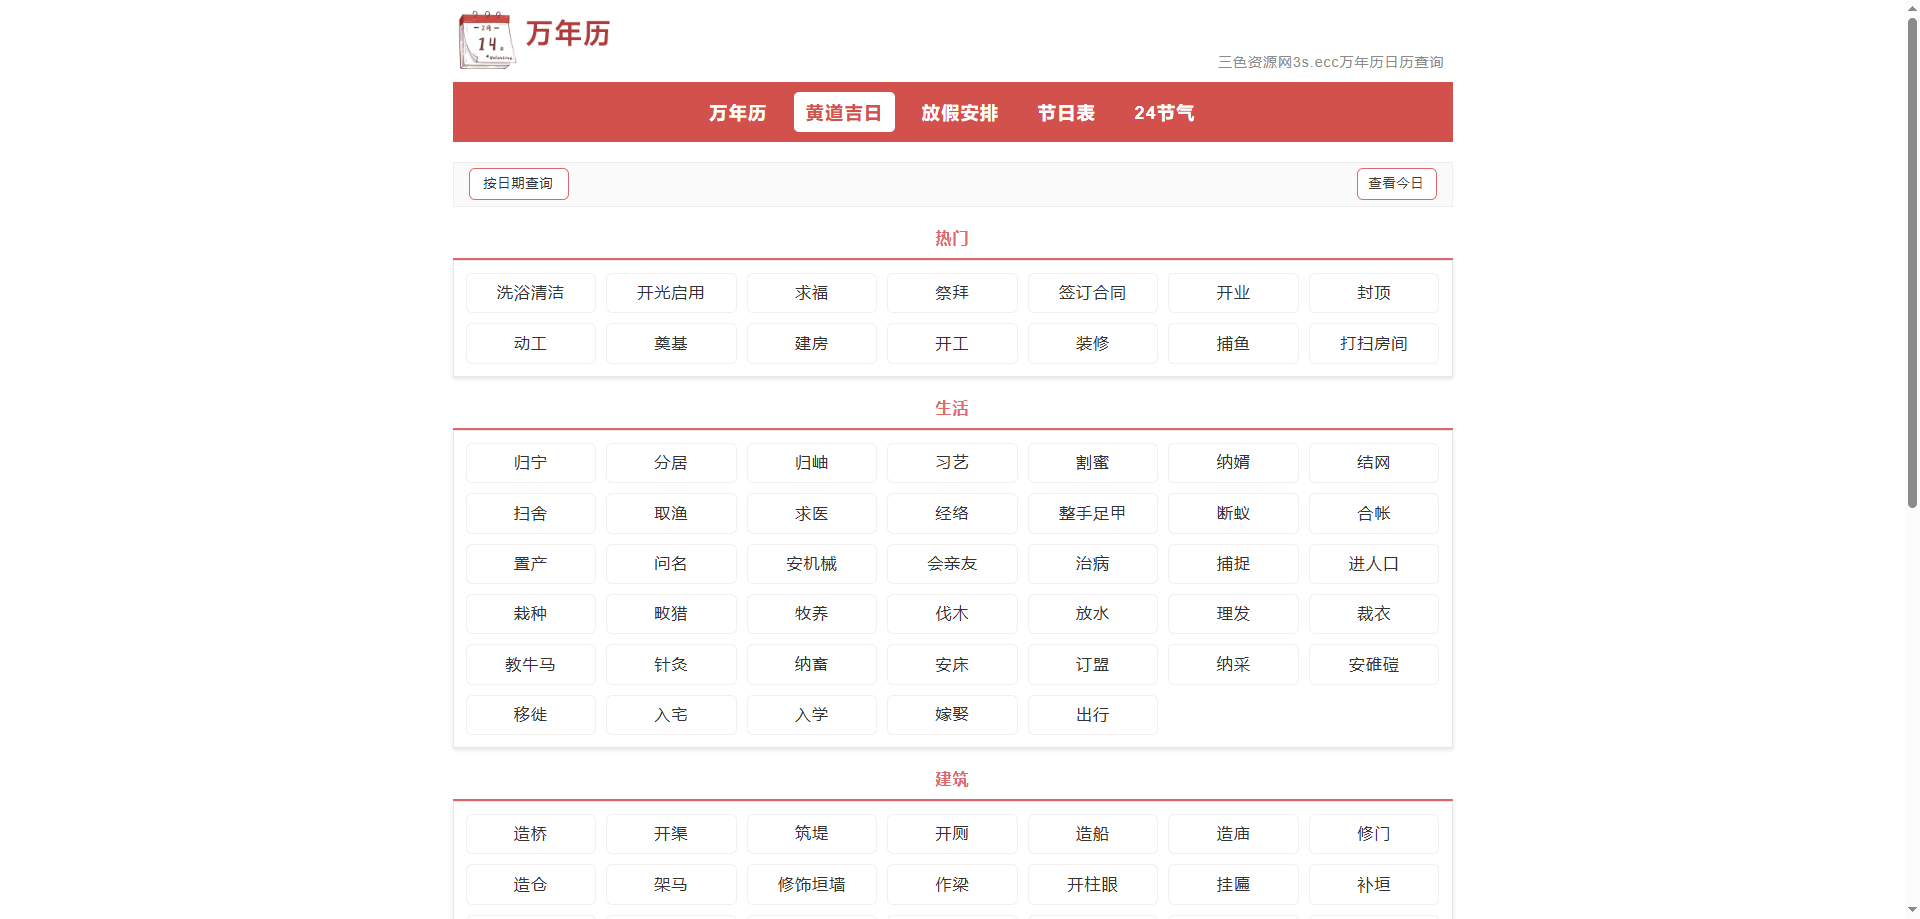Click 嫁娶 in the life section
Viewport: 1920px width, 919px height.
pos(951,714)
